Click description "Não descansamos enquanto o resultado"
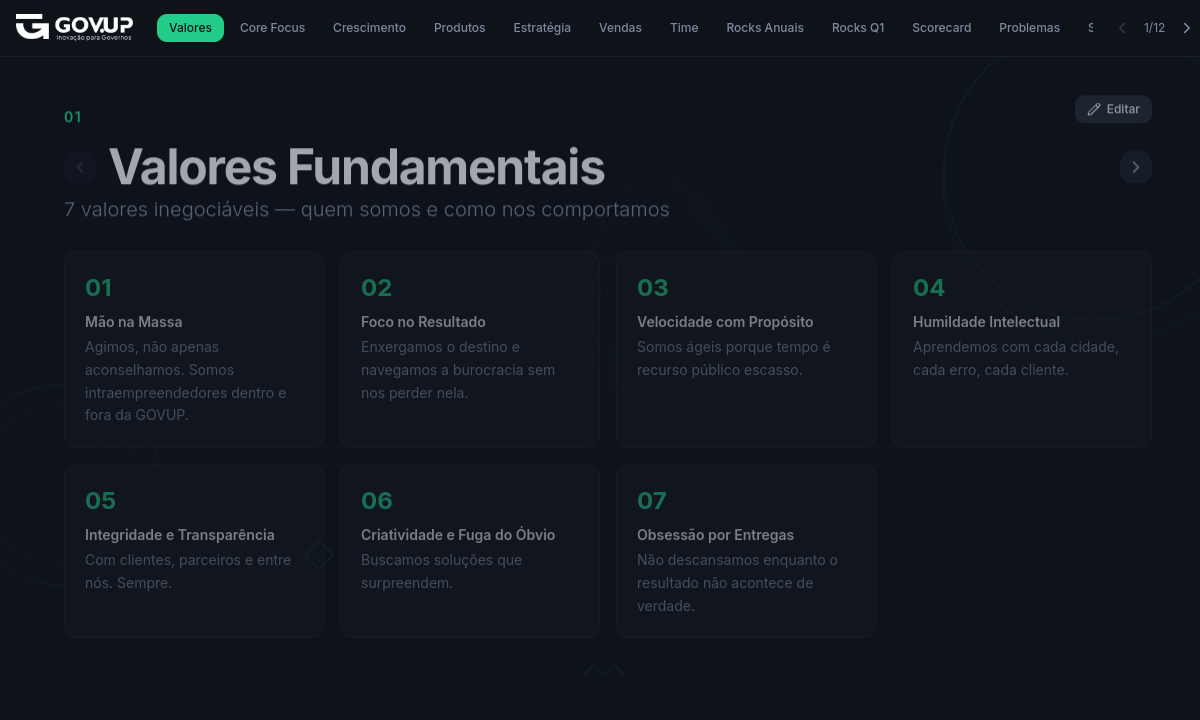This screenshot has width=1200, height=720. 737,583
